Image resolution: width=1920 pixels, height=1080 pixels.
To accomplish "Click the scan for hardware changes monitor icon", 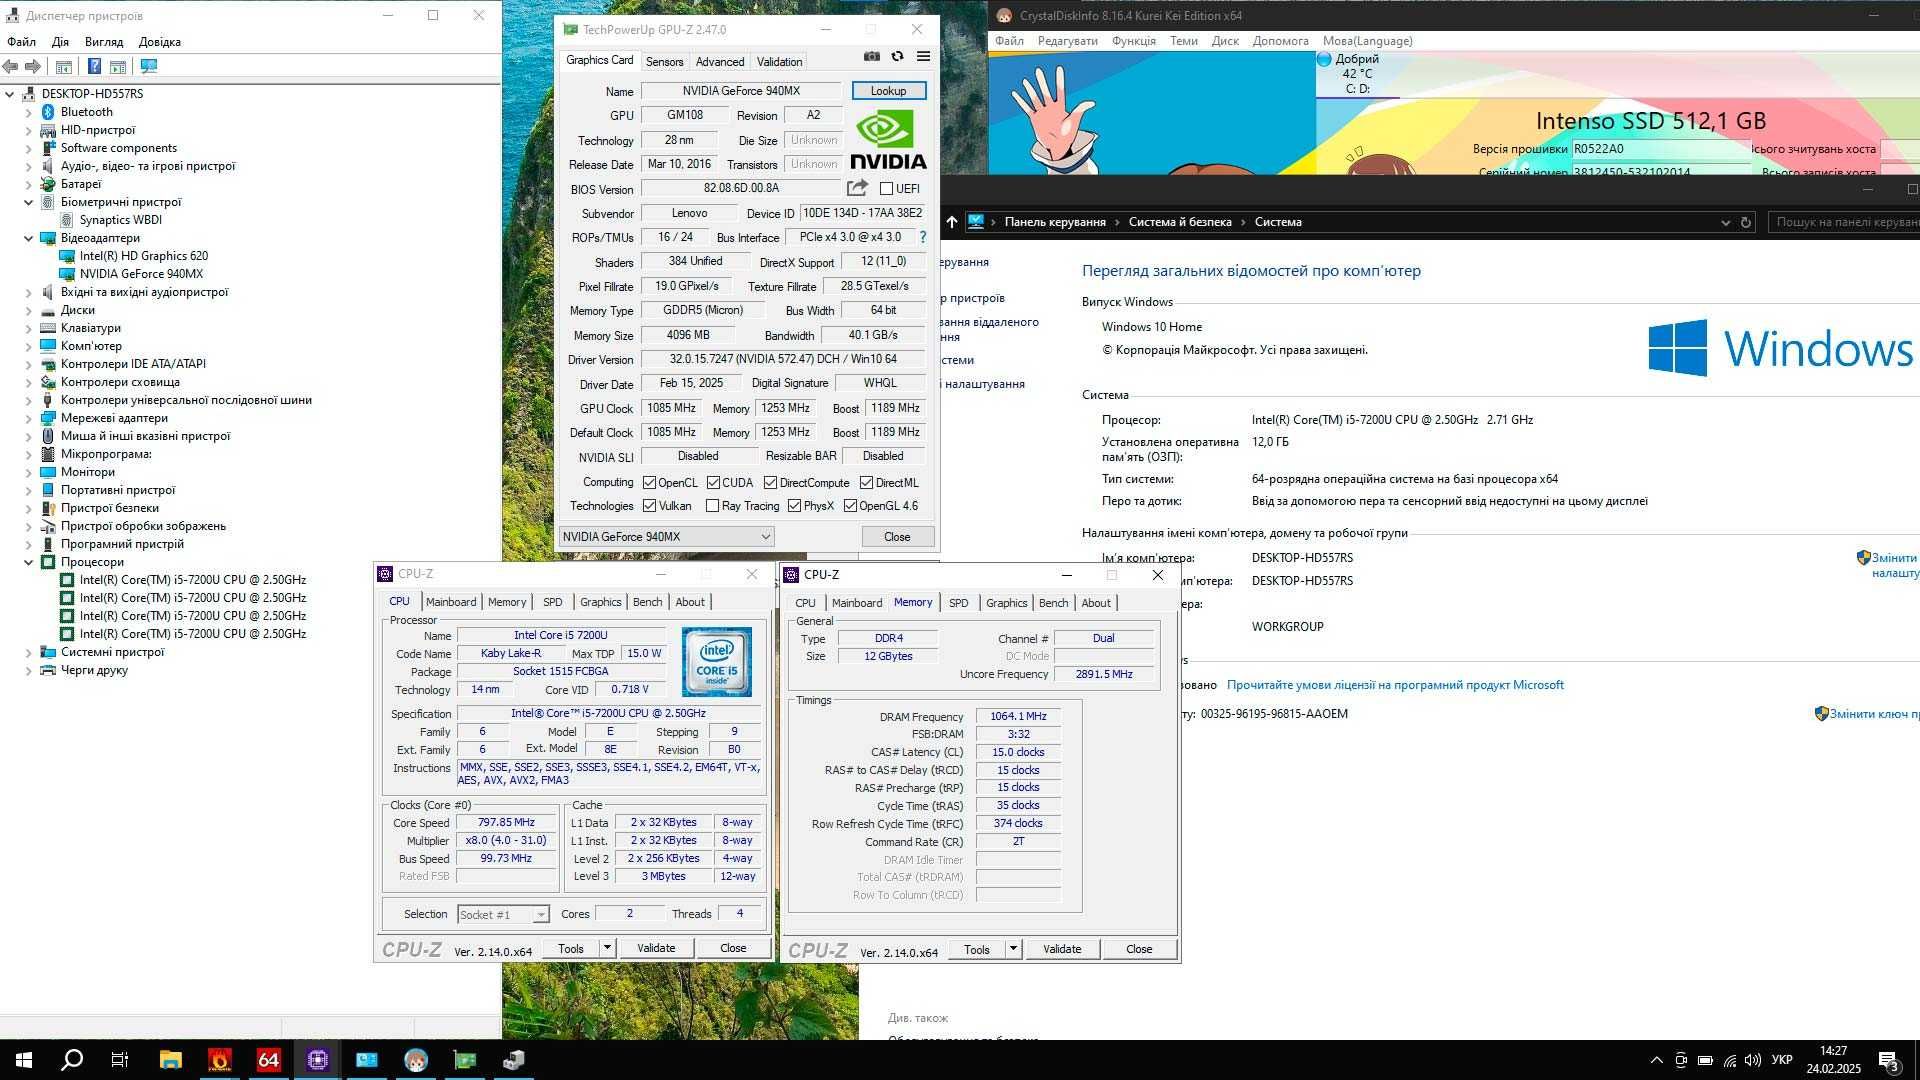I will pos(149,66).
